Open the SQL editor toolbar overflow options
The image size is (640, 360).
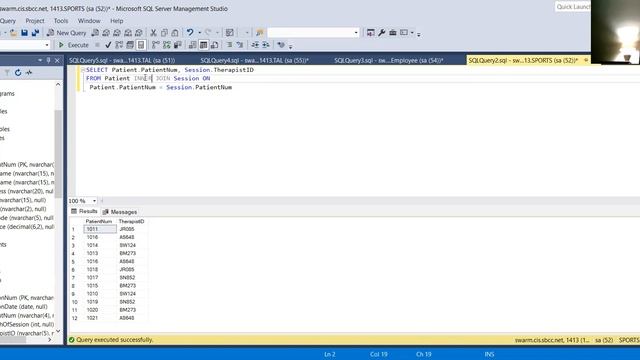point(291,46)
